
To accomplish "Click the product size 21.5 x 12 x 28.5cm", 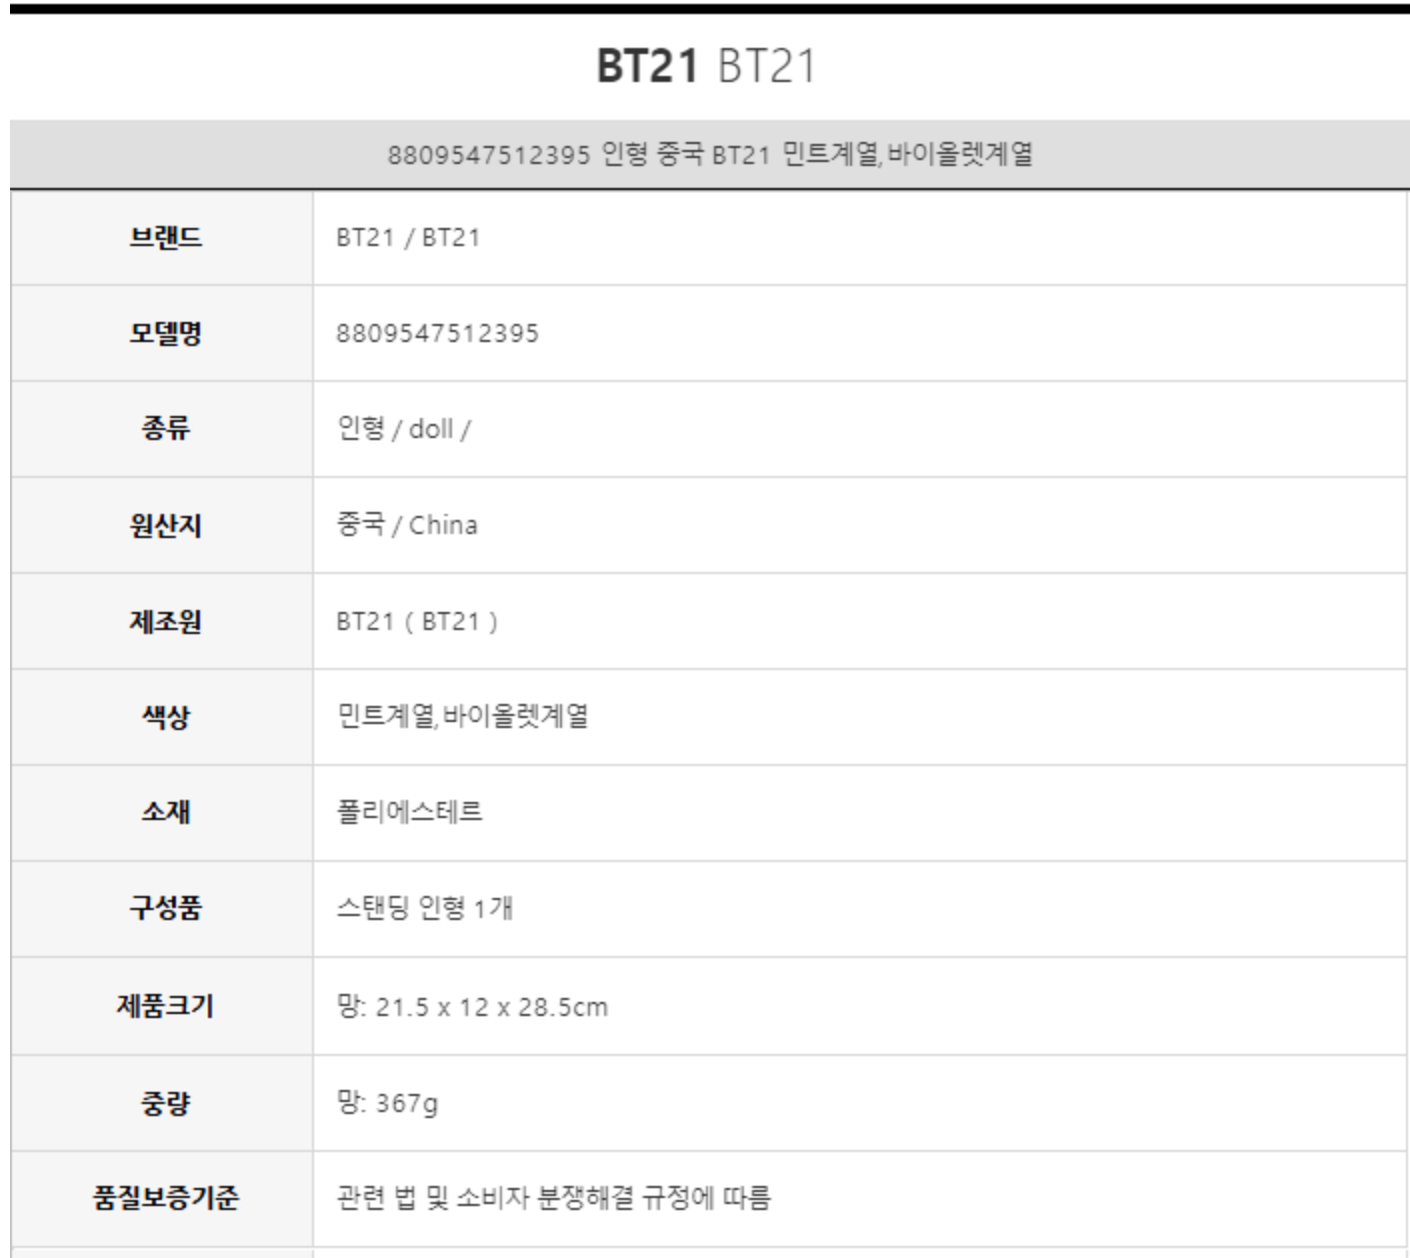I will point(491,1006).
